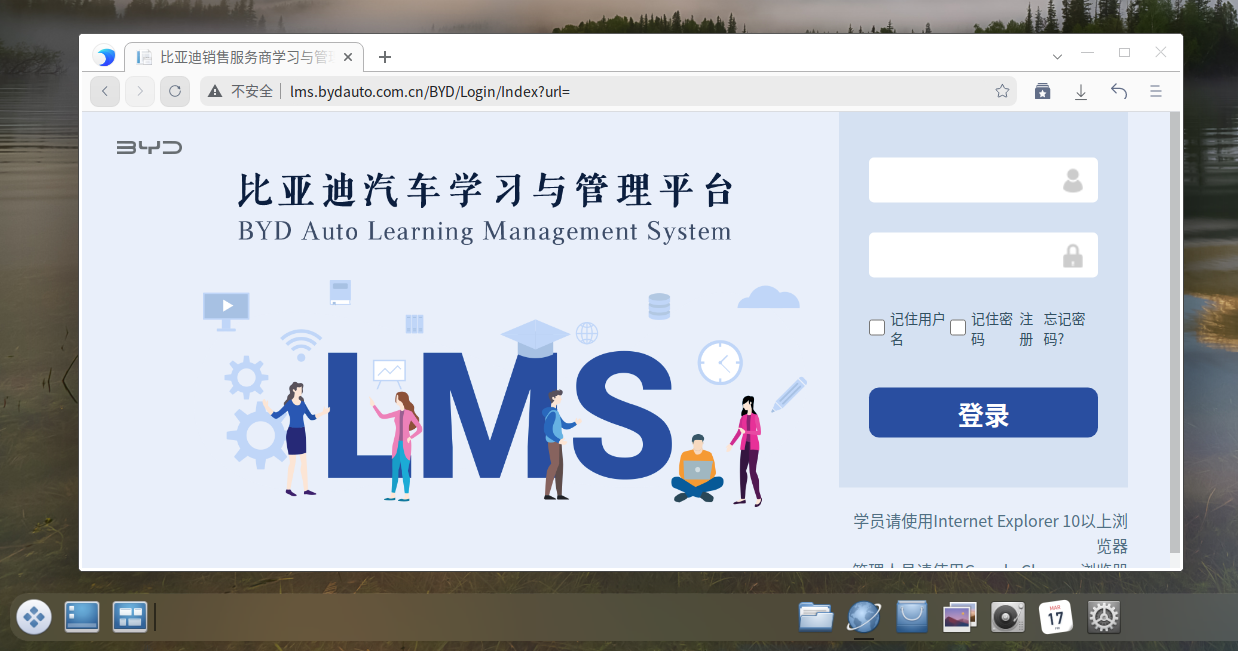Click the address bar URL field
This screenshot has width=1238, height=652.
608,91
